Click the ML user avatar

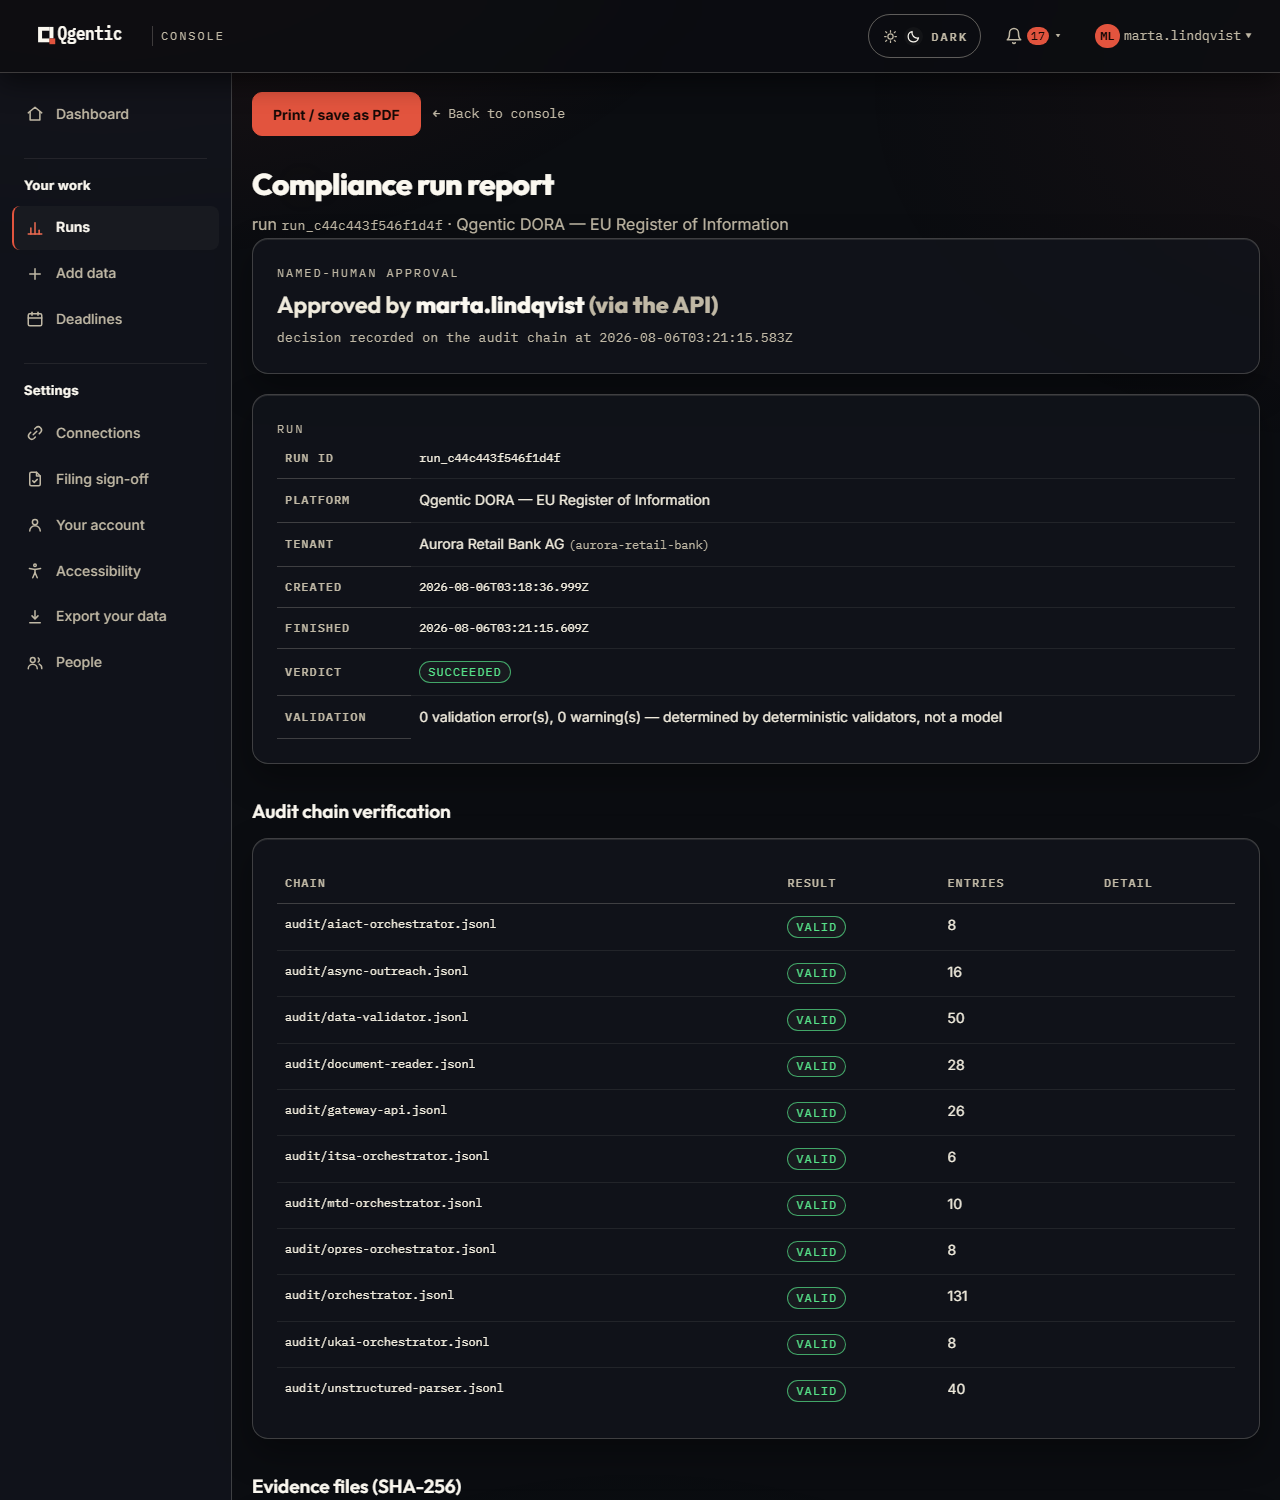(1107, 36)
